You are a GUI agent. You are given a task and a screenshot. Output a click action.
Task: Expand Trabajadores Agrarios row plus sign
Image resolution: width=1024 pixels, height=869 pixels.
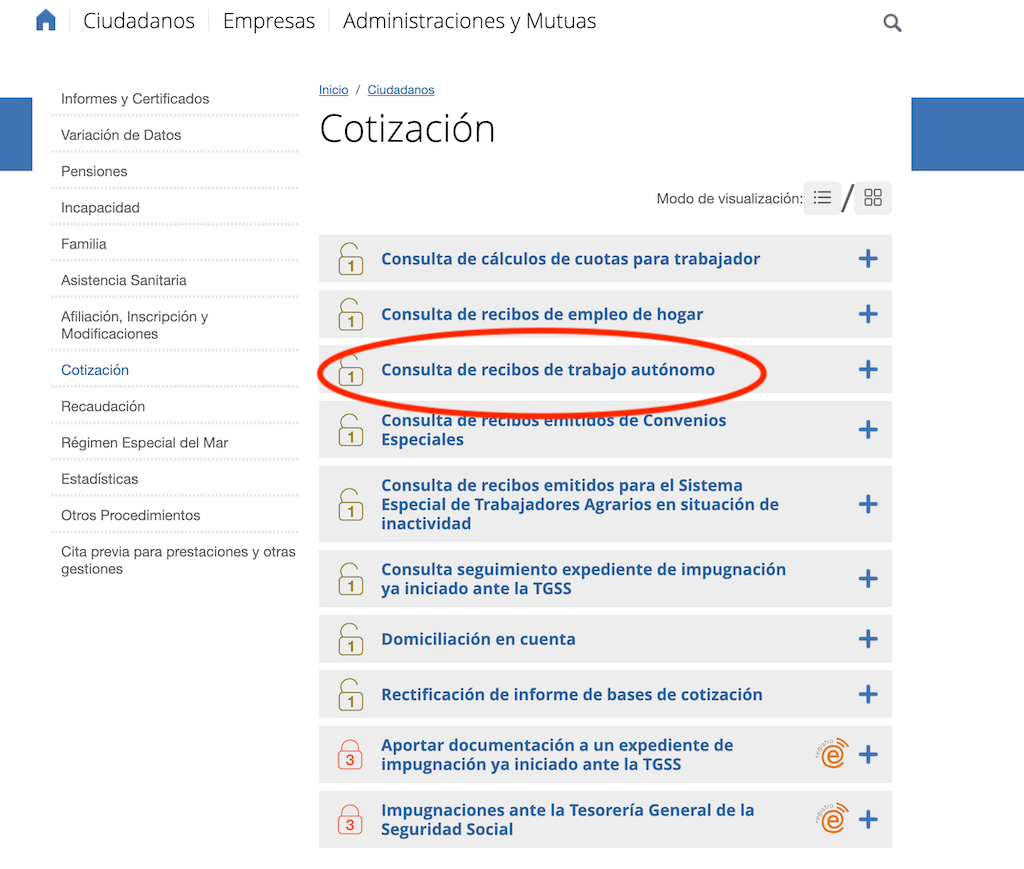tap(868, 504)
